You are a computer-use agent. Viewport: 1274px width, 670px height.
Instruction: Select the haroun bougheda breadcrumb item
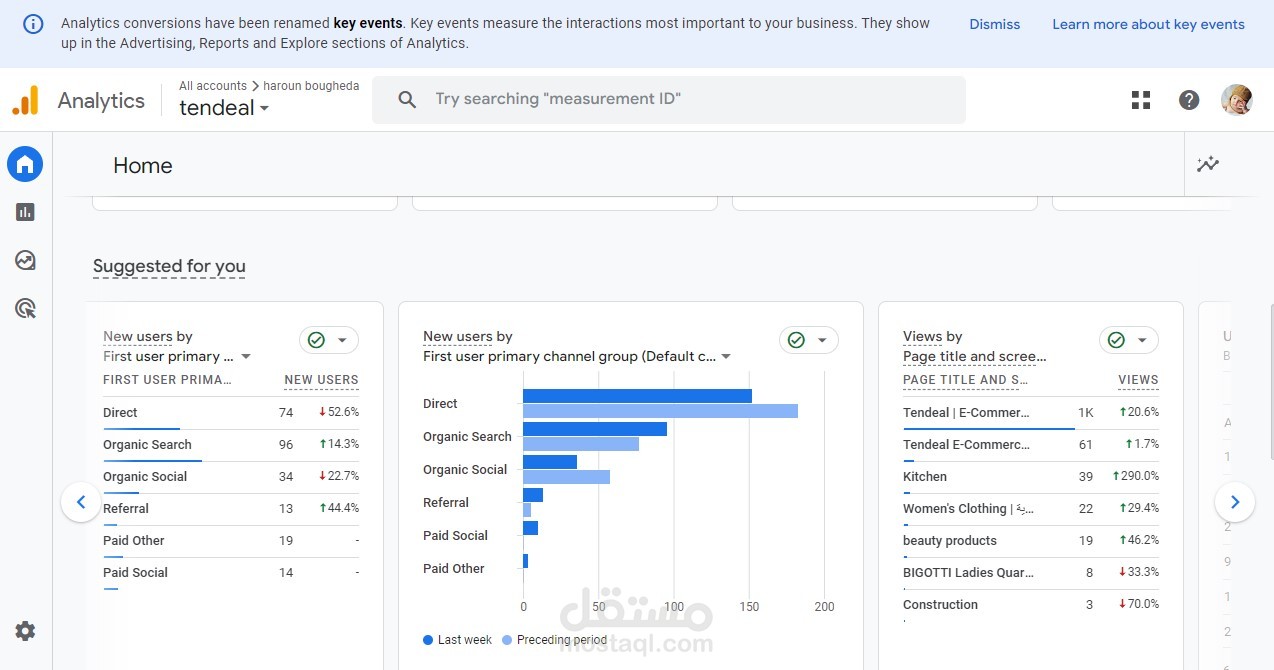(x=310, y=85)
